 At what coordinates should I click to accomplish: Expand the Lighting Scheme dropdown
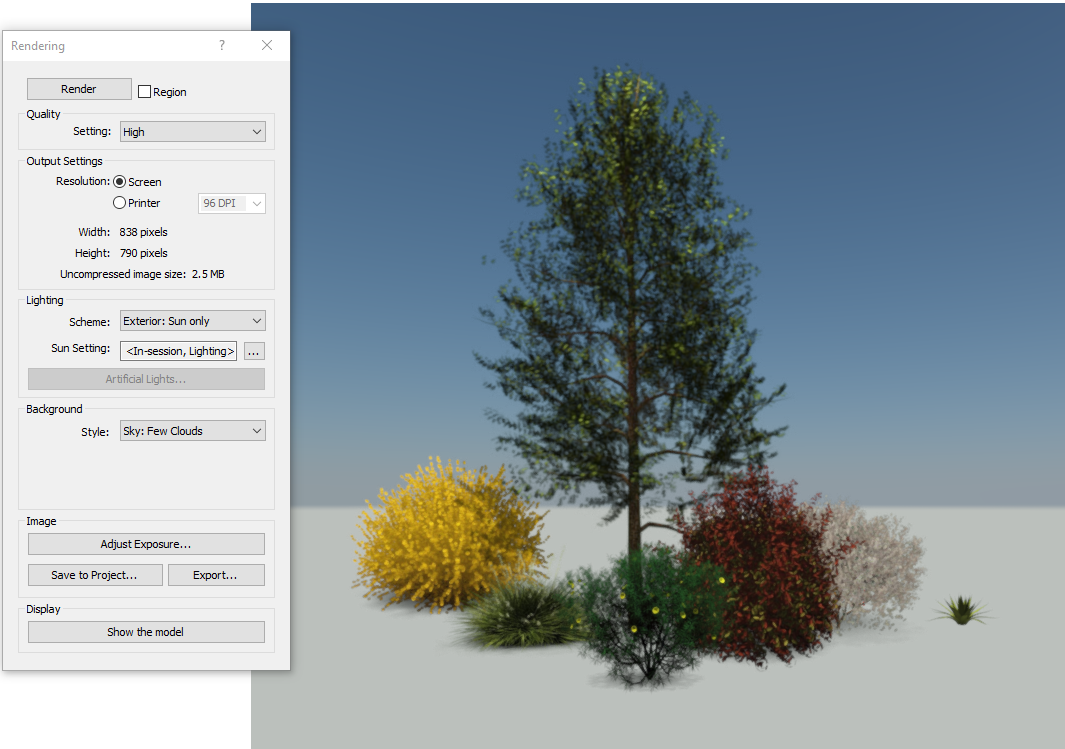193,321
